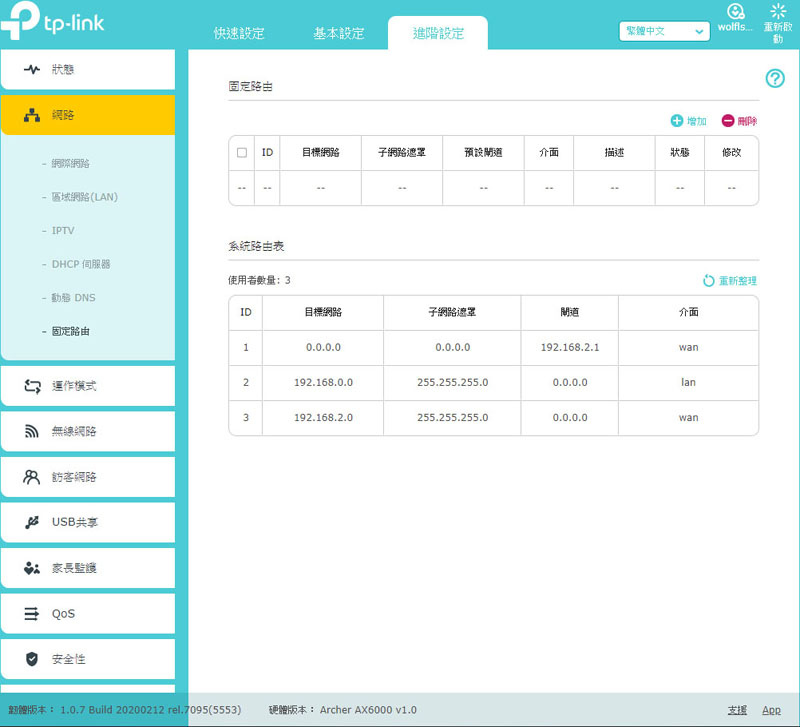Click the Network topology icon in sidebar
The image size is (800, 727).
coord(32,115)
